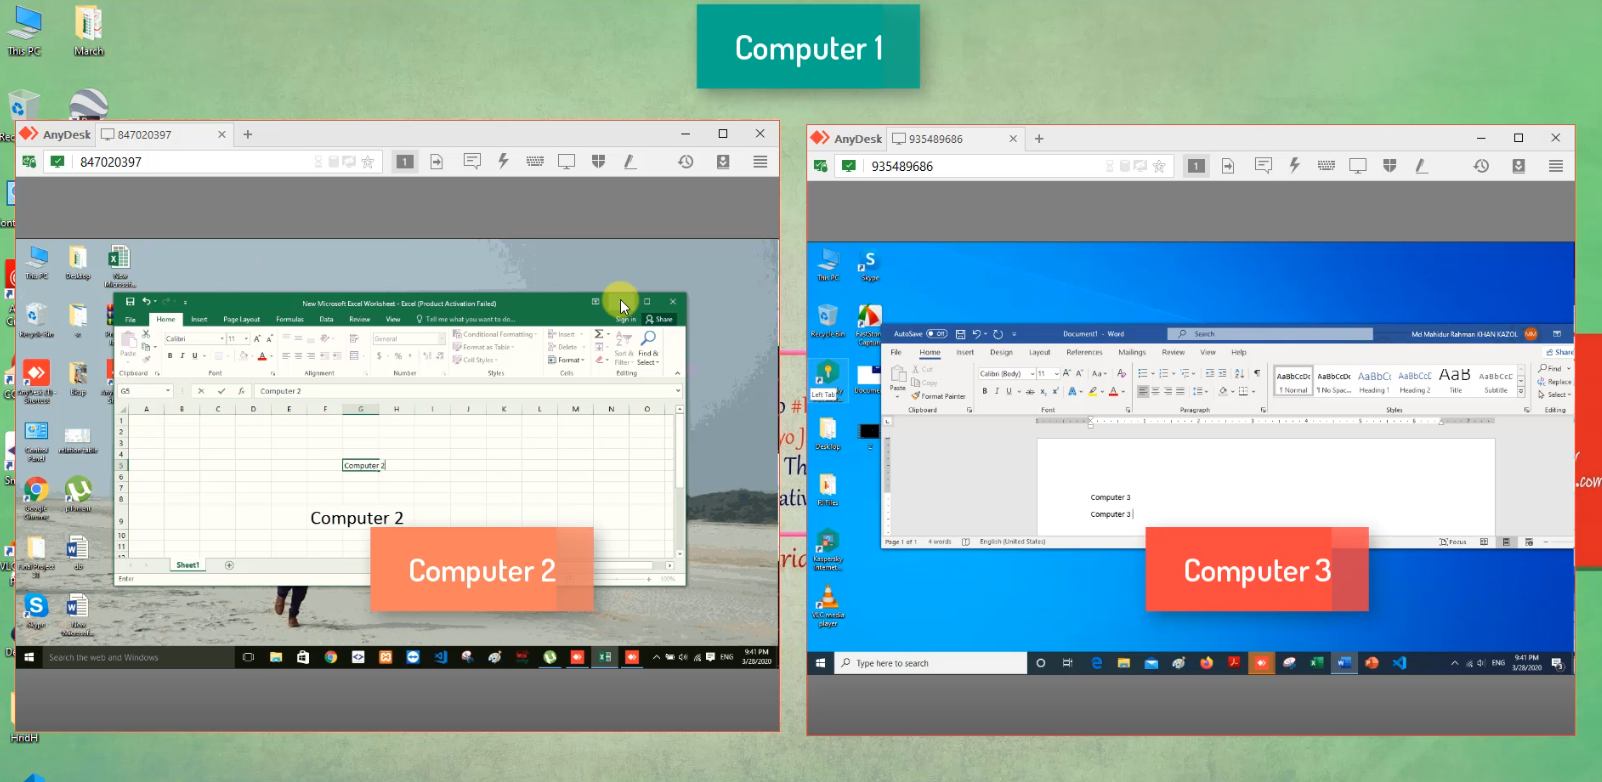Open chat icon in AnyDesk 847020397 window

[x=472, y=161]
